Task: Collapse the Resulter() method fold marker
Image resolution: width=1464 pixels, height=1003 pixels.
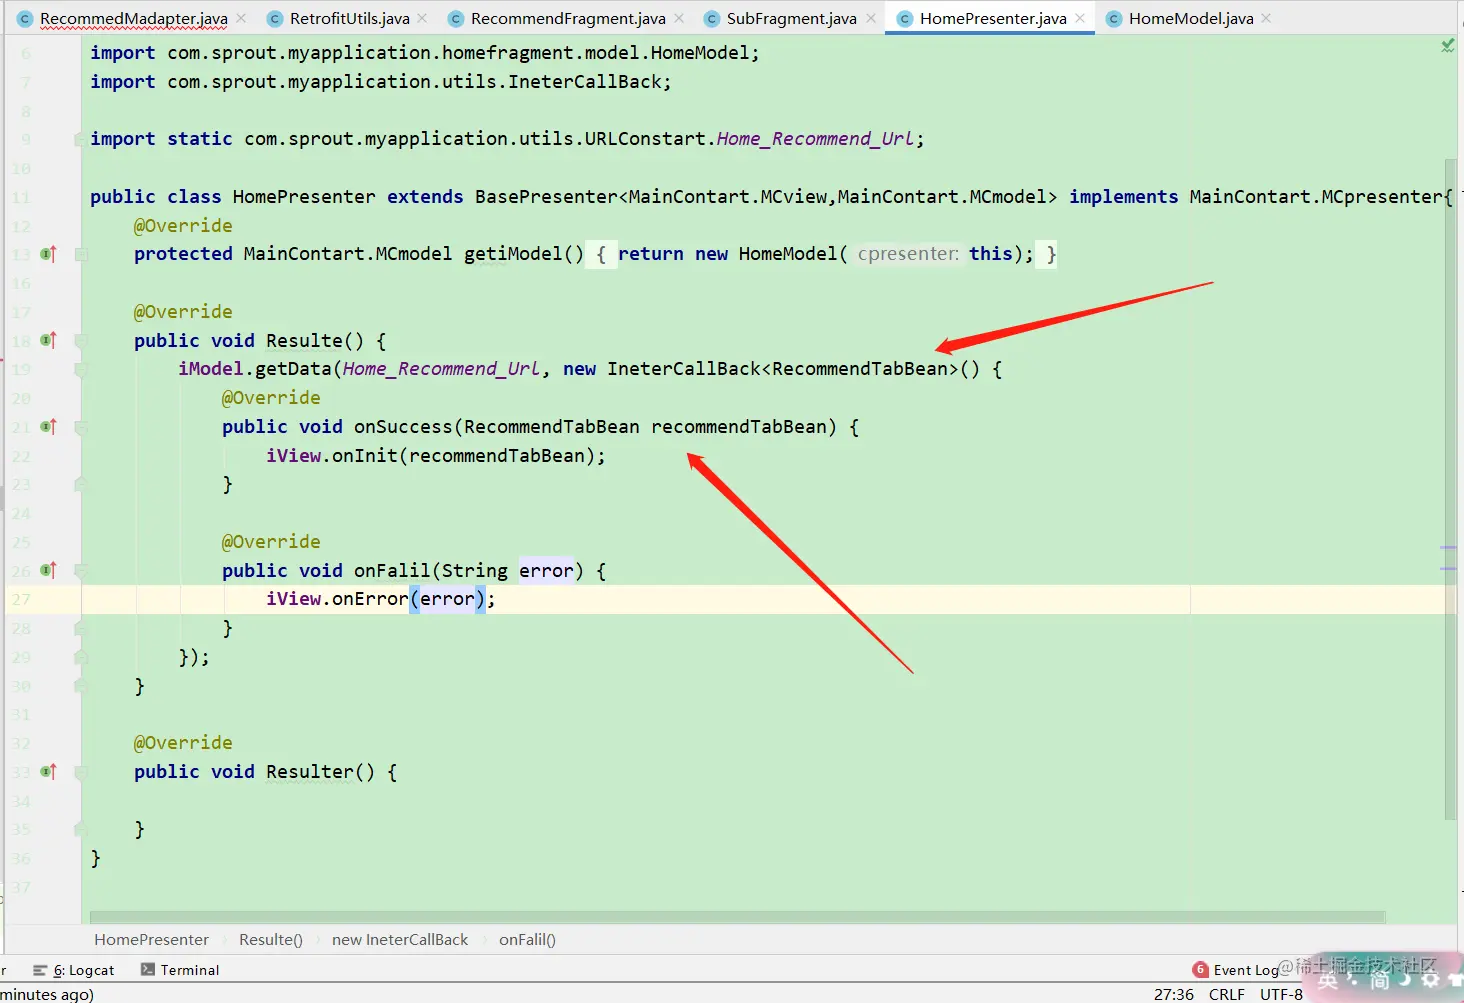Action: click(x=81, y=772)
